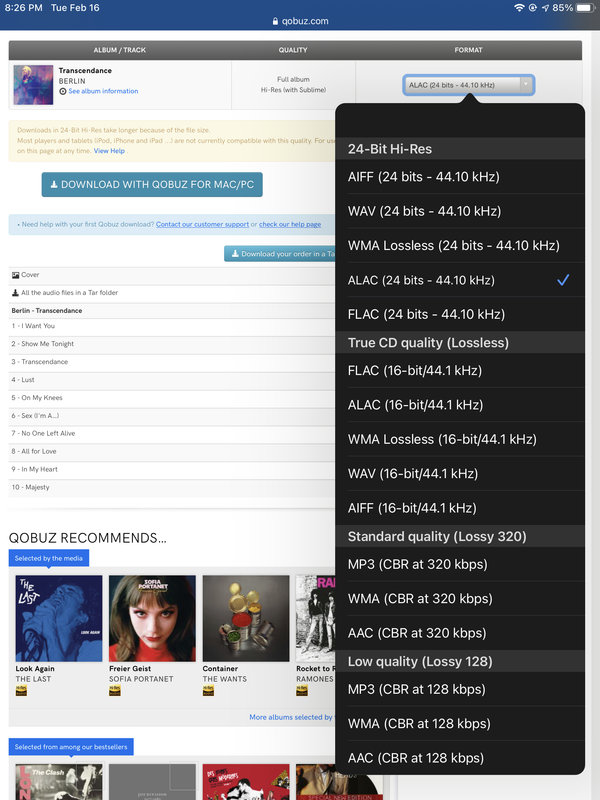The width and height of the screenshot is (600, 800).
Task: Choose WAV (24 bits - 44.10 kHz)
Action: point(460,211)
